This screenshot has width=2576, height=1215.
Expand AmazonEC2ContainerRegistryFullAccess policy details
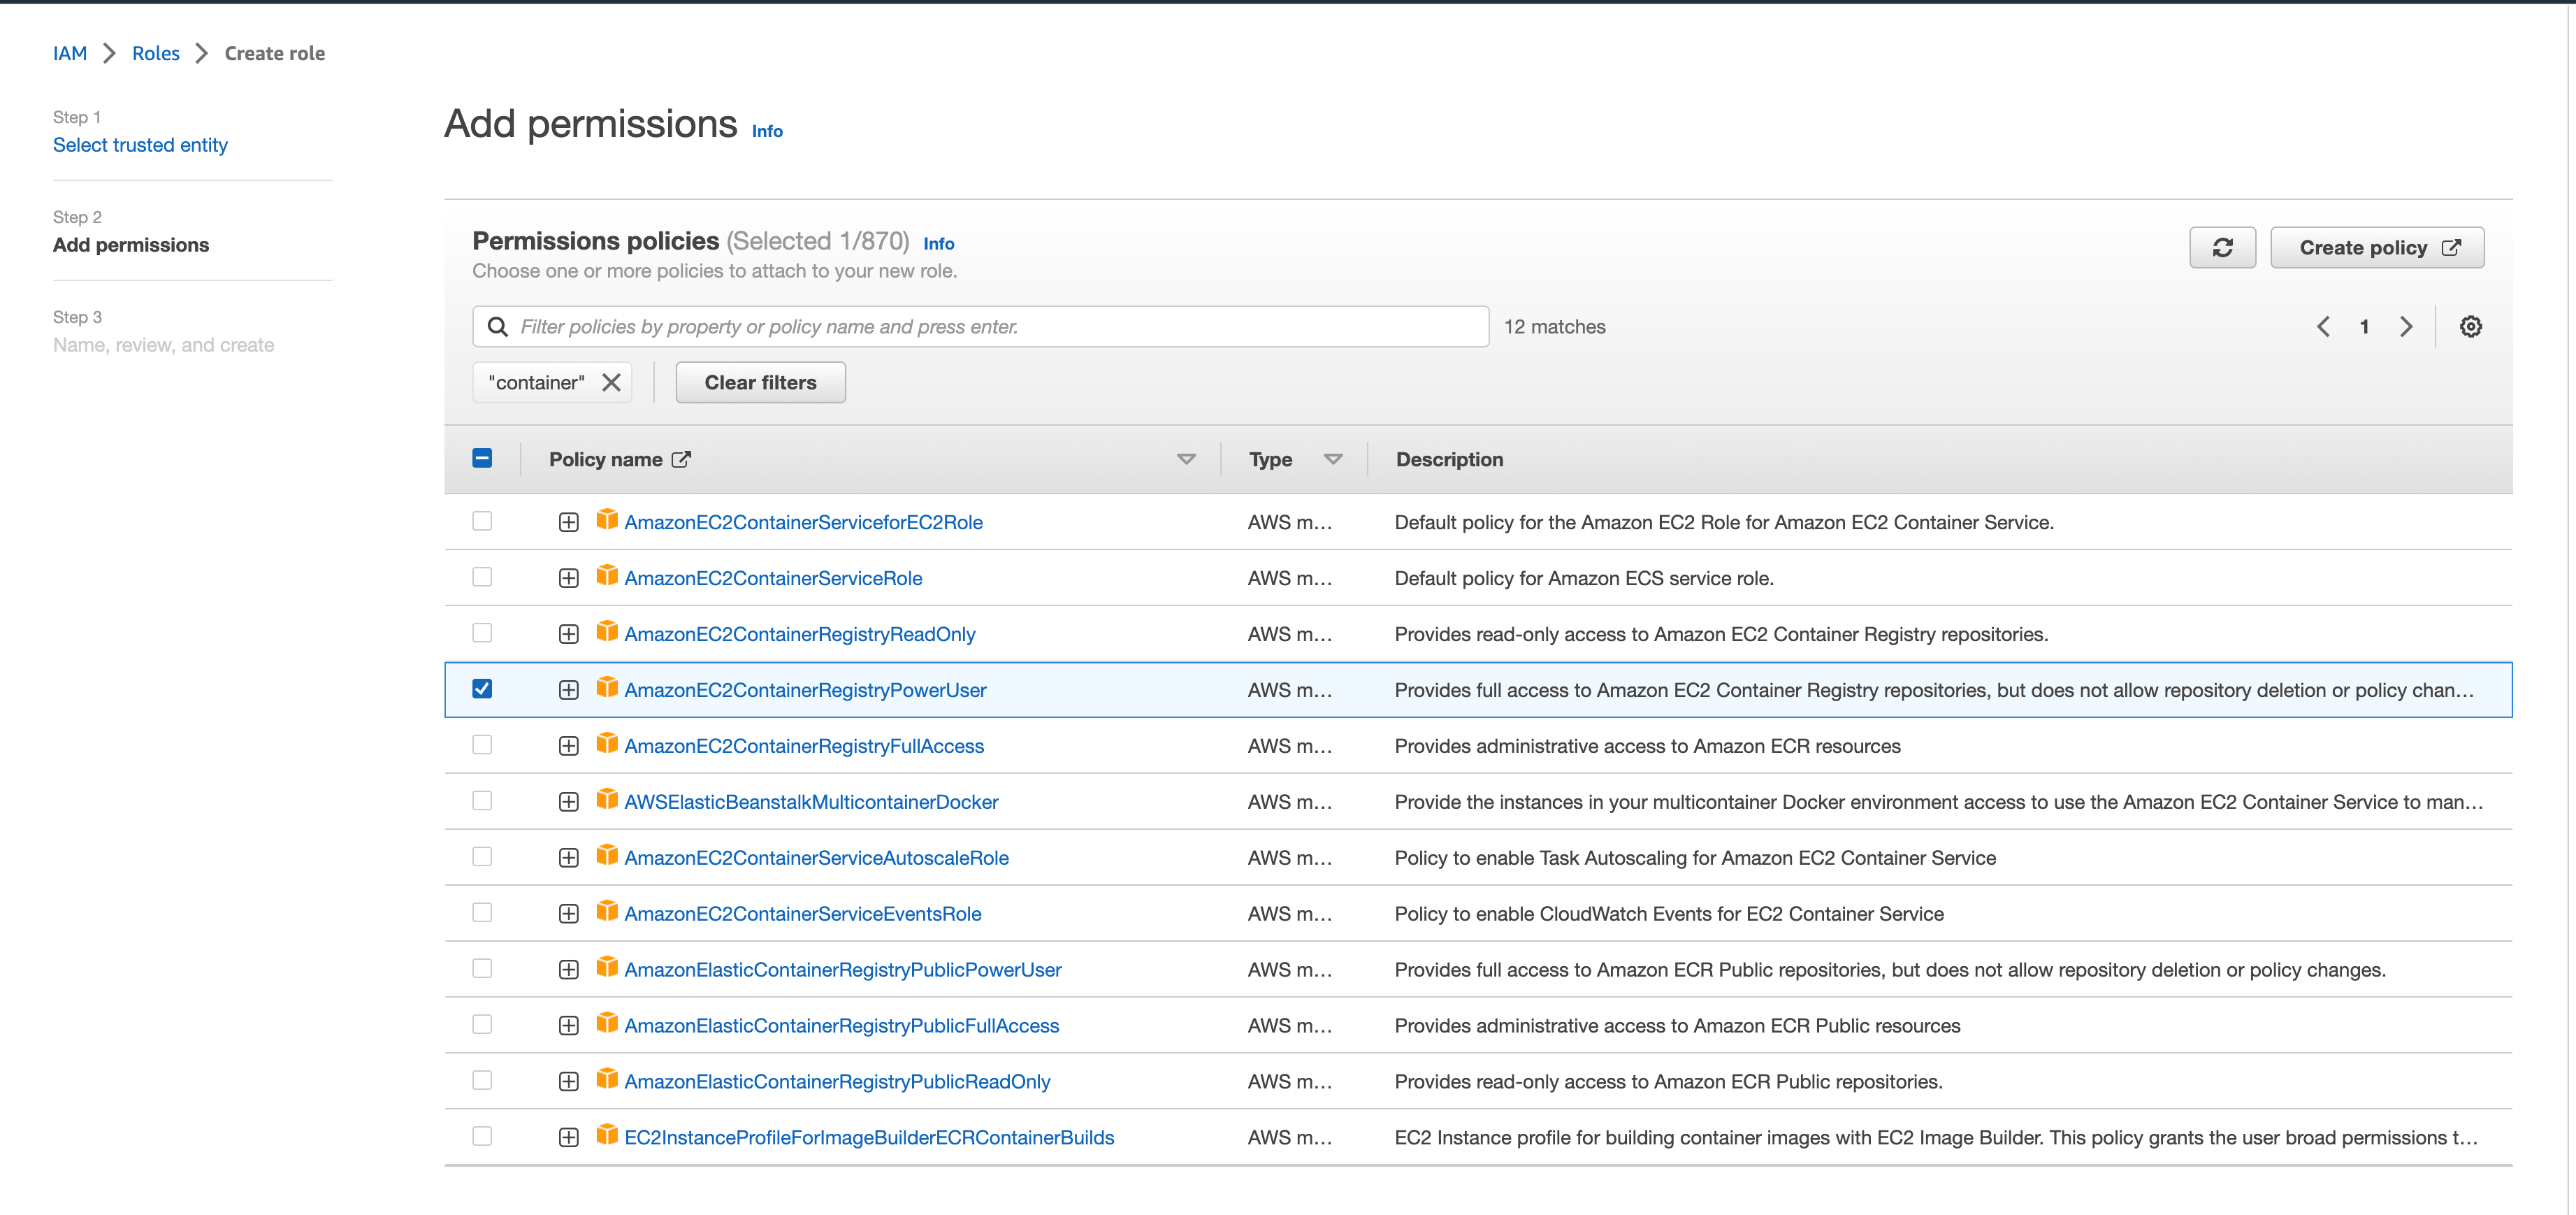pos(568,746)
